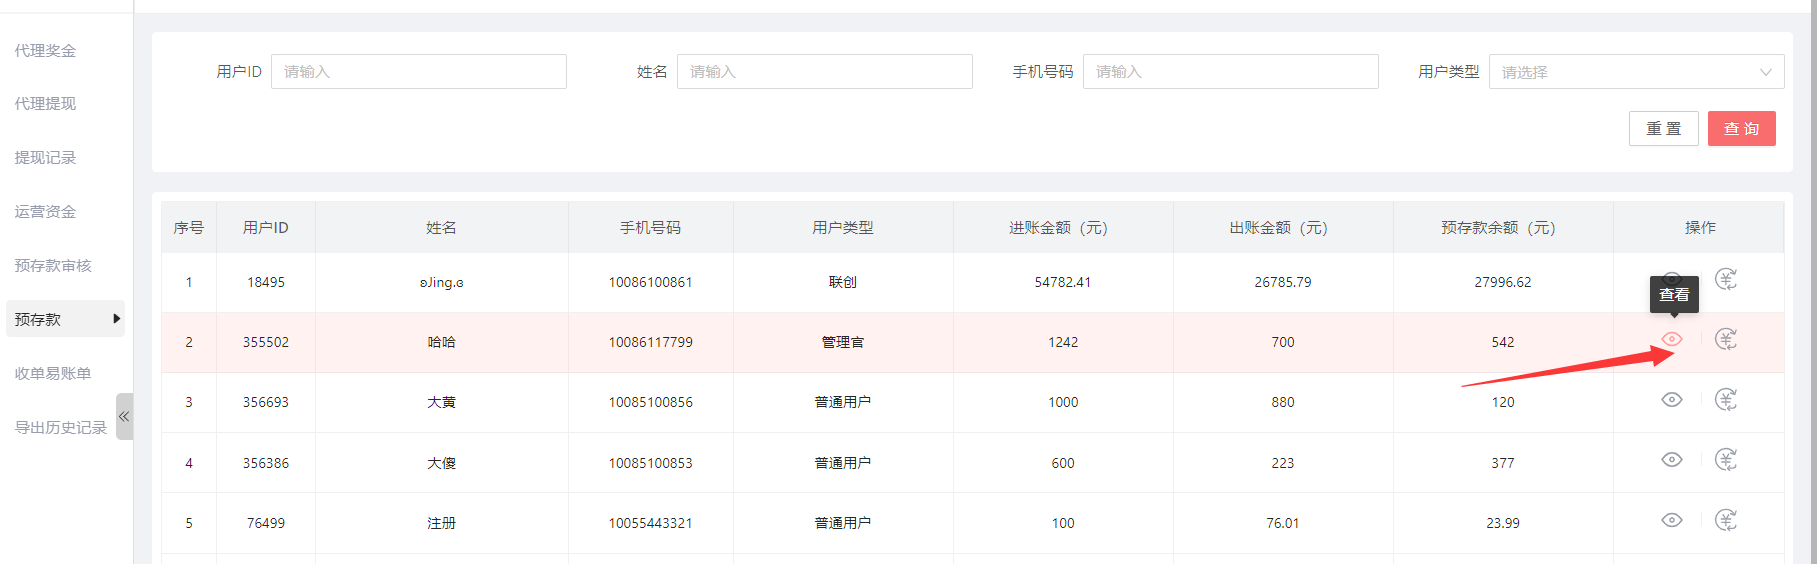View details of user 356693 via eye icon
The height and width of the screenshot is (564, 1817).
(1671, 400)
